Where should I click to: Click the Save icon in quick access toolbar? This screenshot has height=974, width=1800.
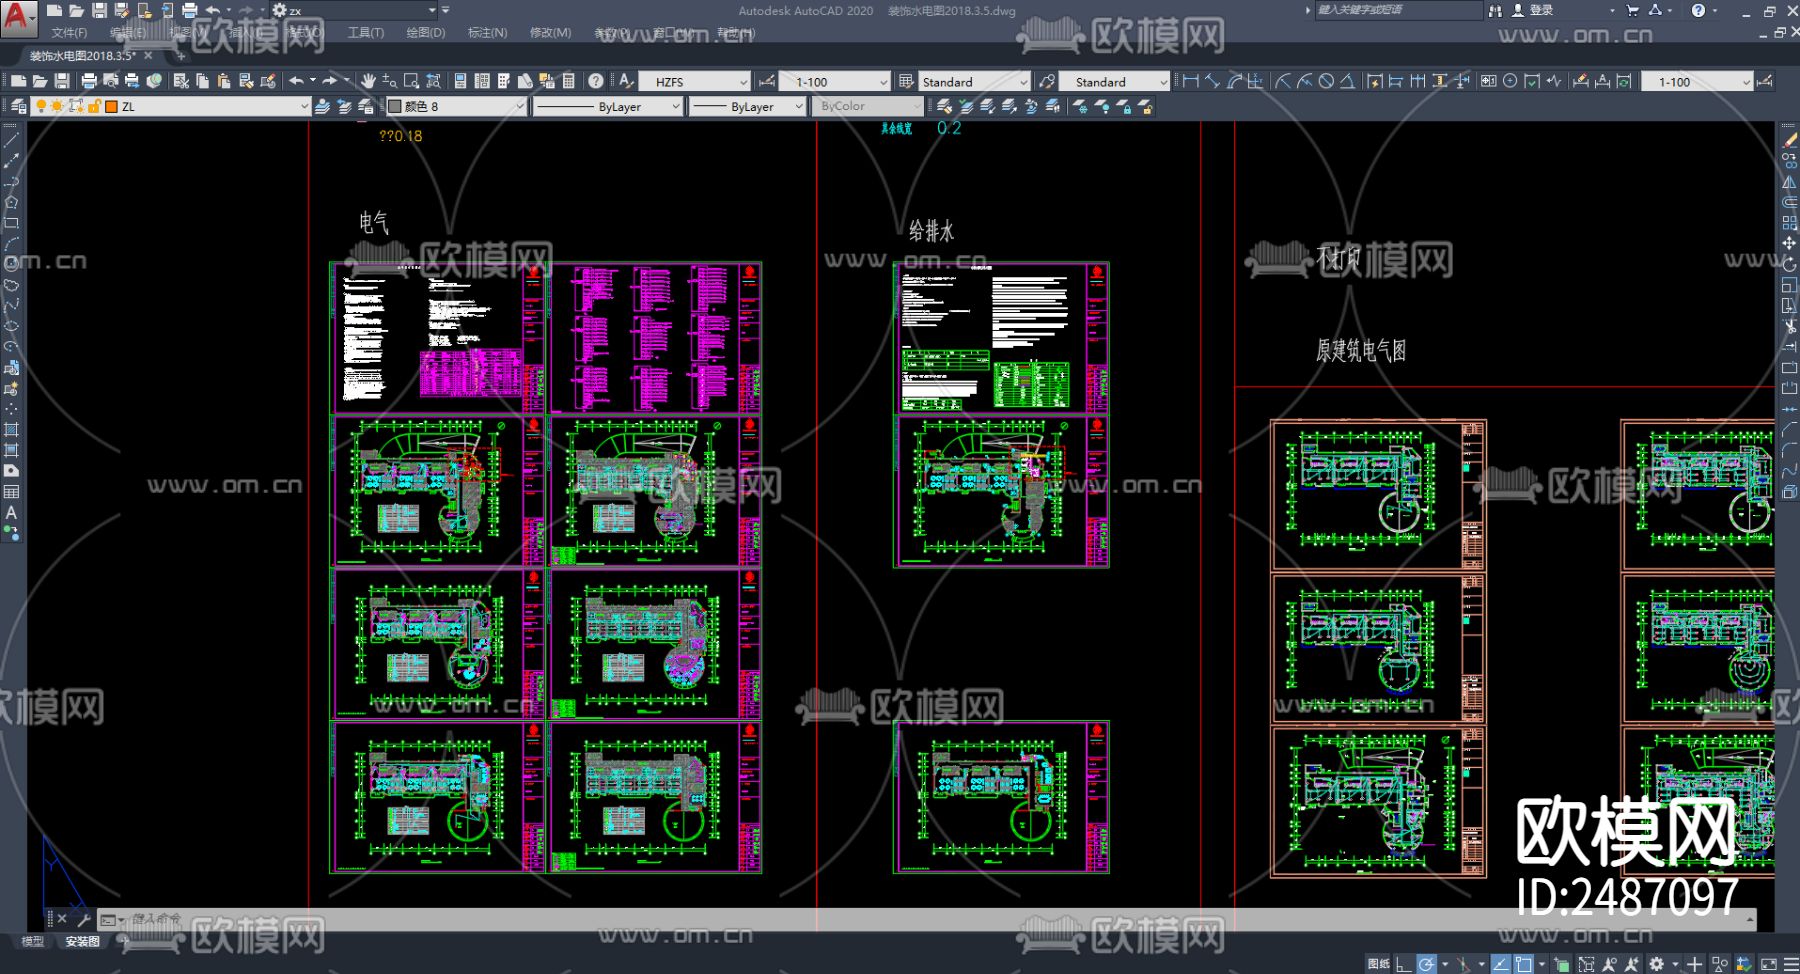99,10
